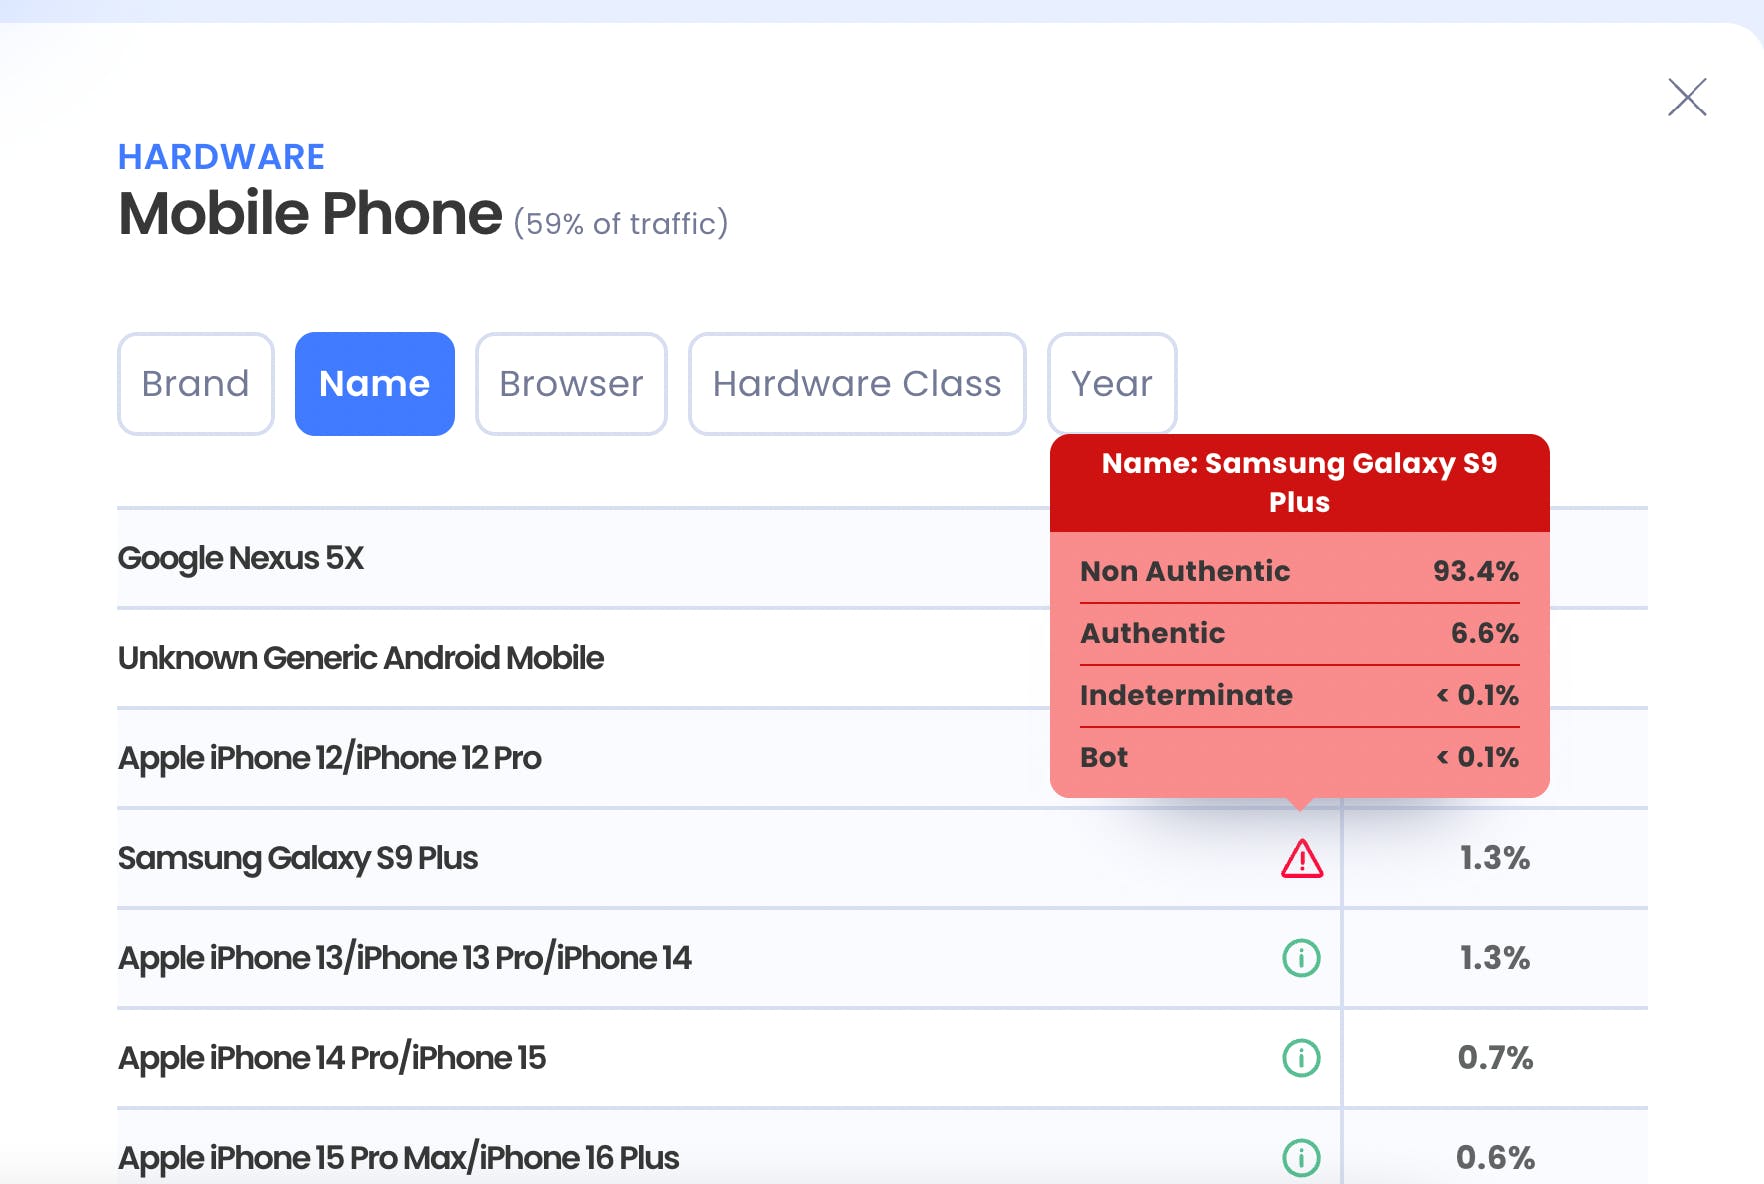Screen dimensions: 1764x1184
Task: Click 1.3% value for iPhone 13 row
Action: (x=1495, y=958)
